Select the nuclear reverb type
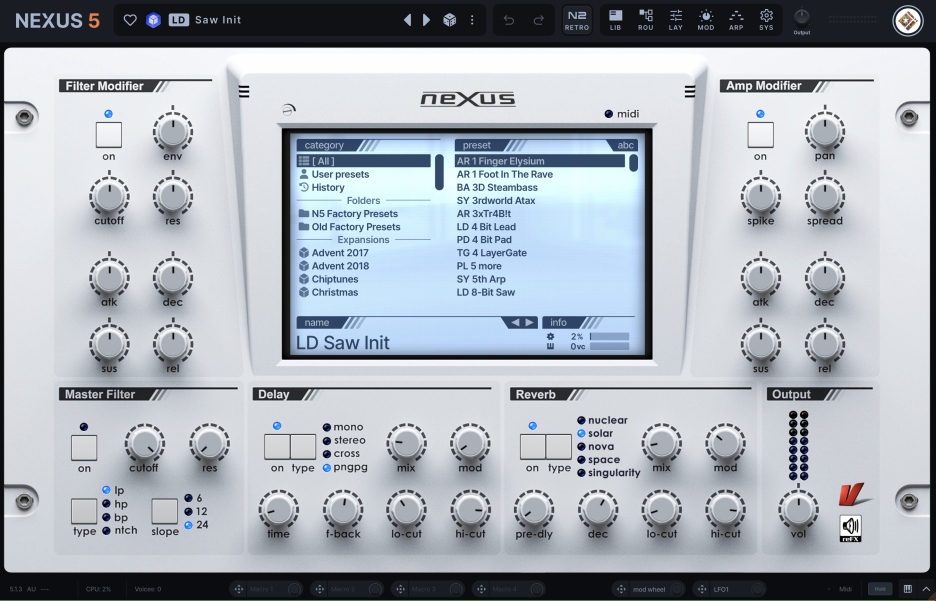 click(x=602, y=420)
